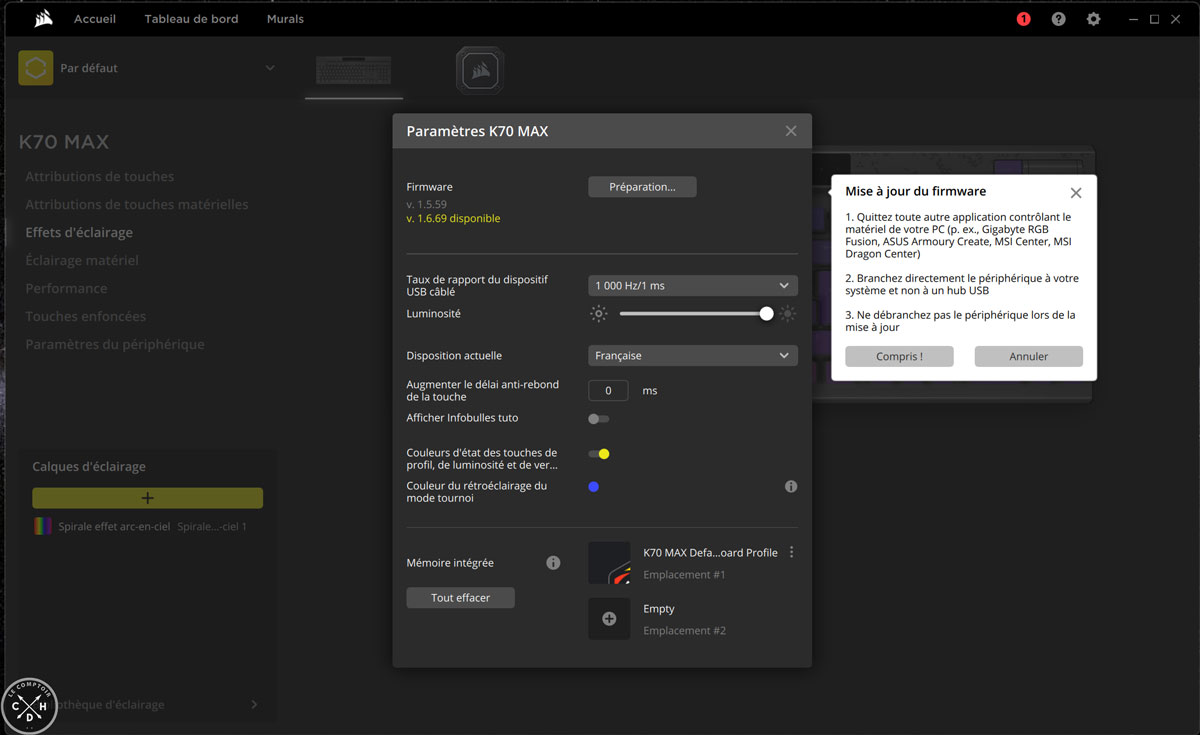Open the three-dot menu on K70 MAX profile
Image resolution: width=1200 pixels, height=735 pixels.
point(790,551)
